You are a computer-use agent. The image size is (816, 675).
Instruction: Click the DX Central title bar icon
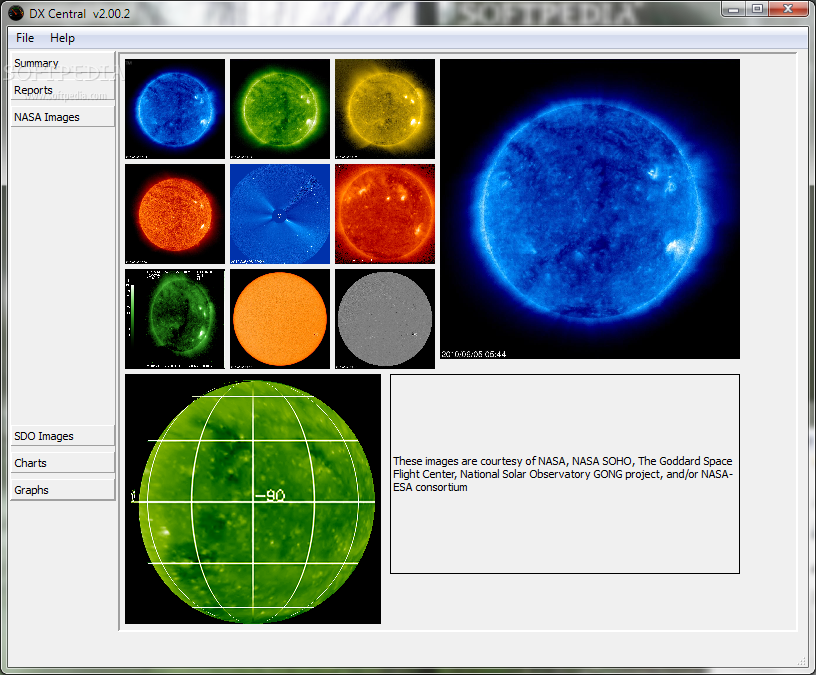(16, 13)
